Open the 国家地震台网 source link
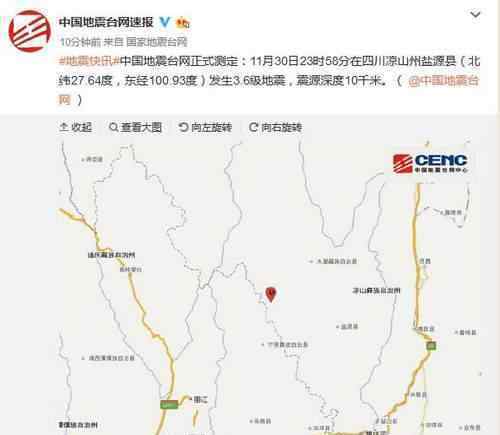This screenshot has width=500, height=435. click(157, 42)
